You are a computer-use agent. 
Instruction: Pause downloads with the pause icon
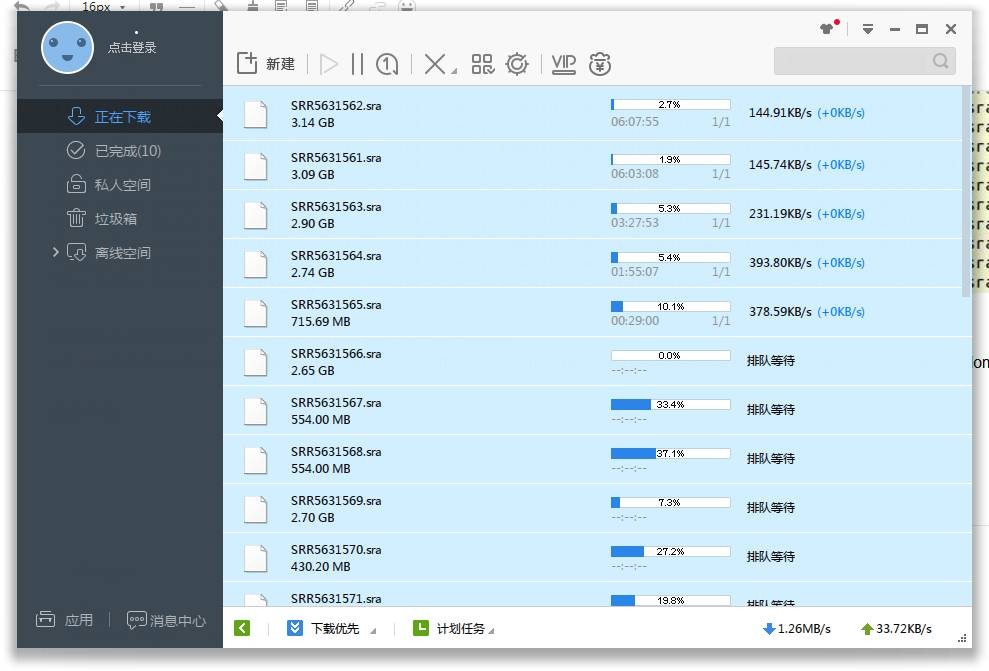[x=357, y=64]
